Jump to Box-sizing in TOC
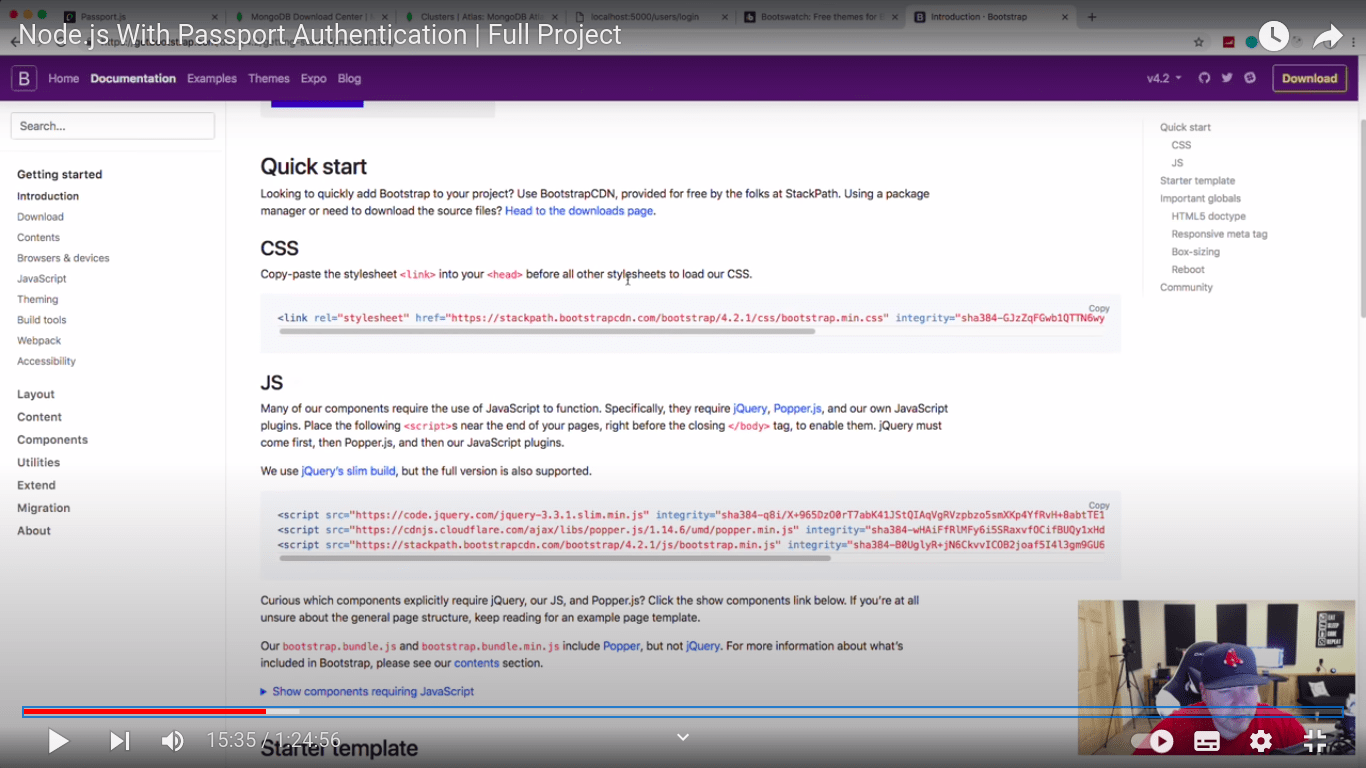The image size is (1366, 768). (1195, 252)
